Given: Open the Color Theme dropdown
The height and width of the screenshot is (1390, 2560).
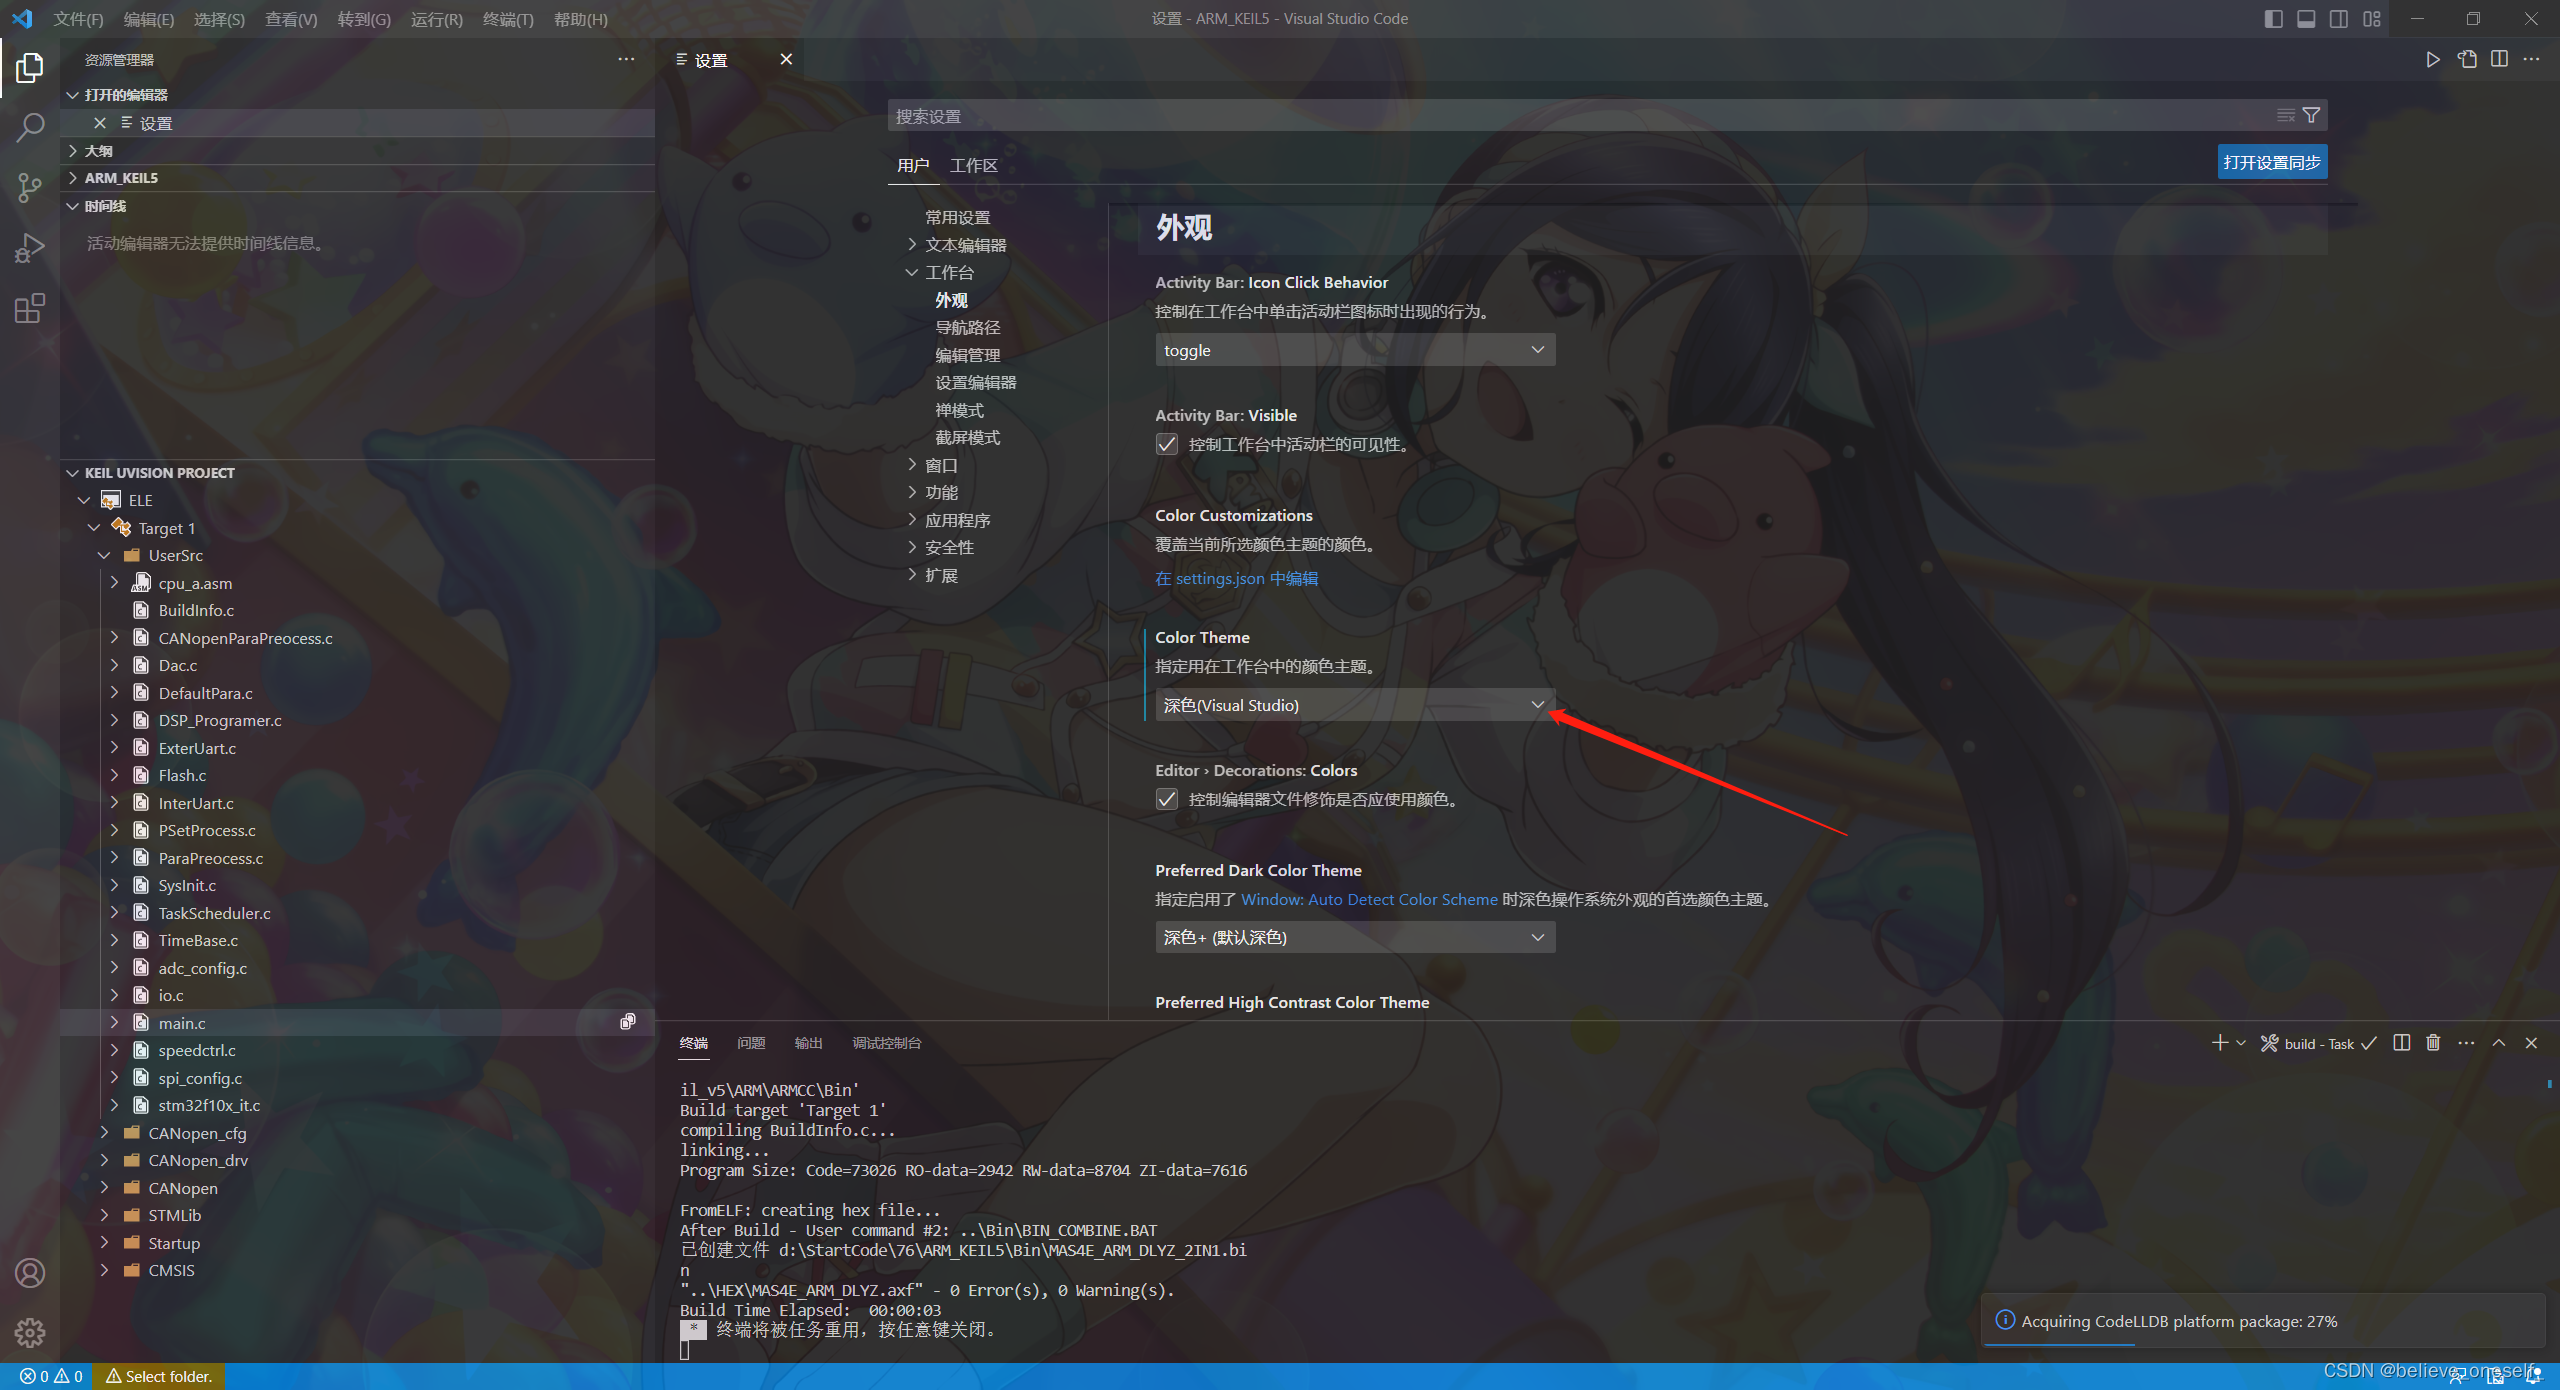Looking at the screenshot, I should [x=1354, y=705].
